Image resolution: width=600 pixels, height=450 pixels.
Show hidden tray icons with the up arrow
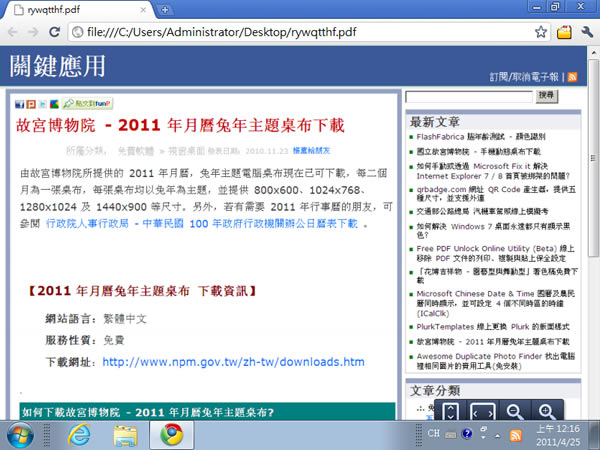pos(497,435)
